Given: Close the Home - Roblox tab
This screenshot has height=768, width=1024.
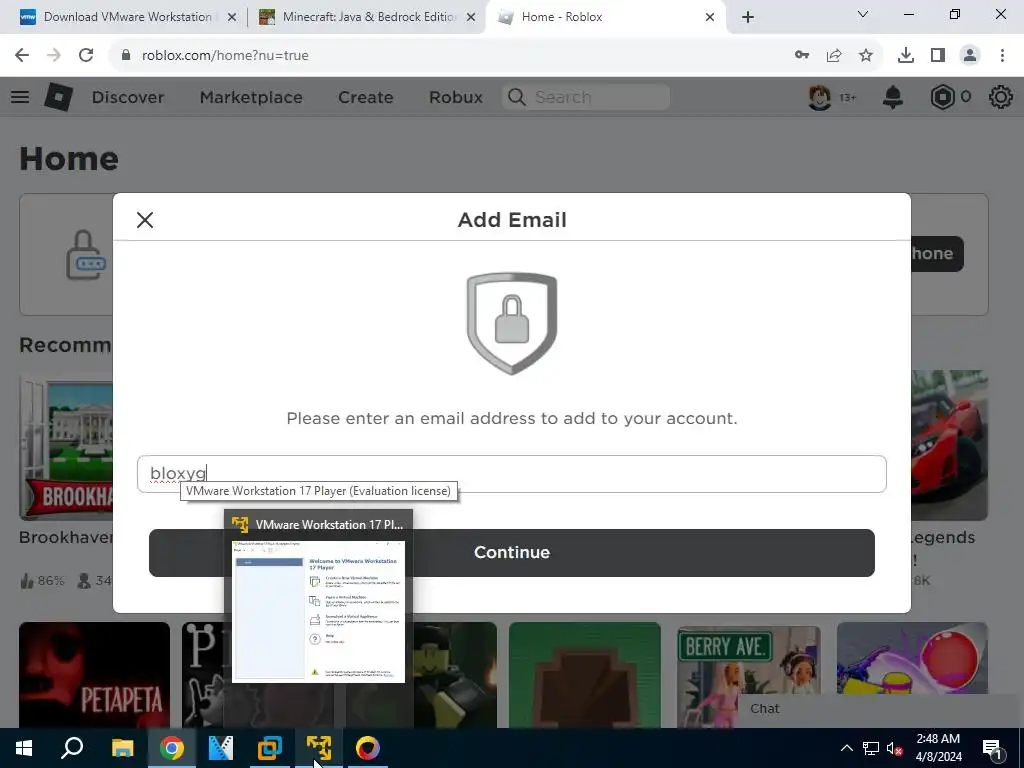Looking at the screenshot, I should [x=710, y=17].
